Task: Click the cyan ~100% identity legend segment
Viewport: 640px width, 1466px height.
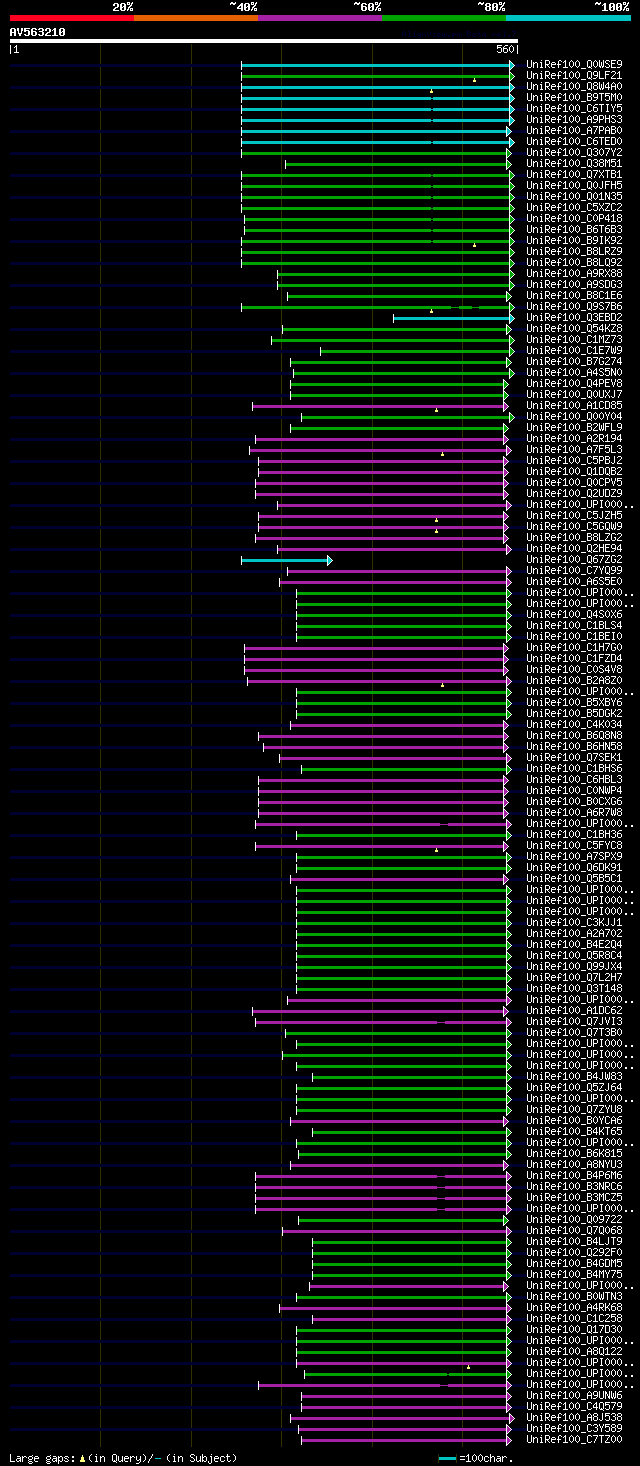Action: click(x=568, y=18)
